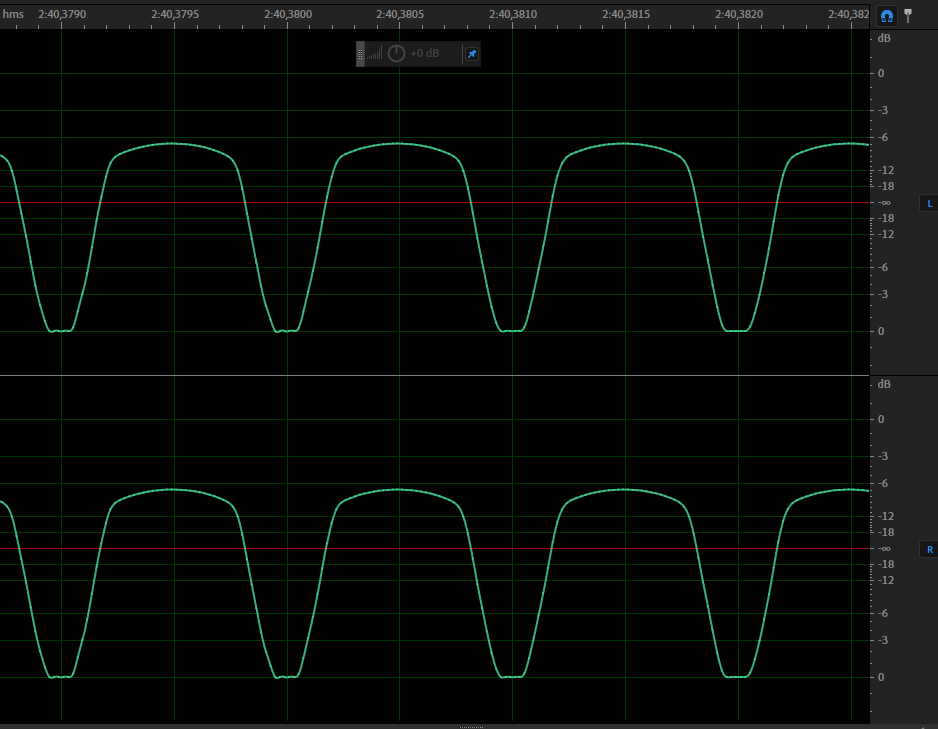Click the panel divider grip at the bottom edge

point(471,726)
